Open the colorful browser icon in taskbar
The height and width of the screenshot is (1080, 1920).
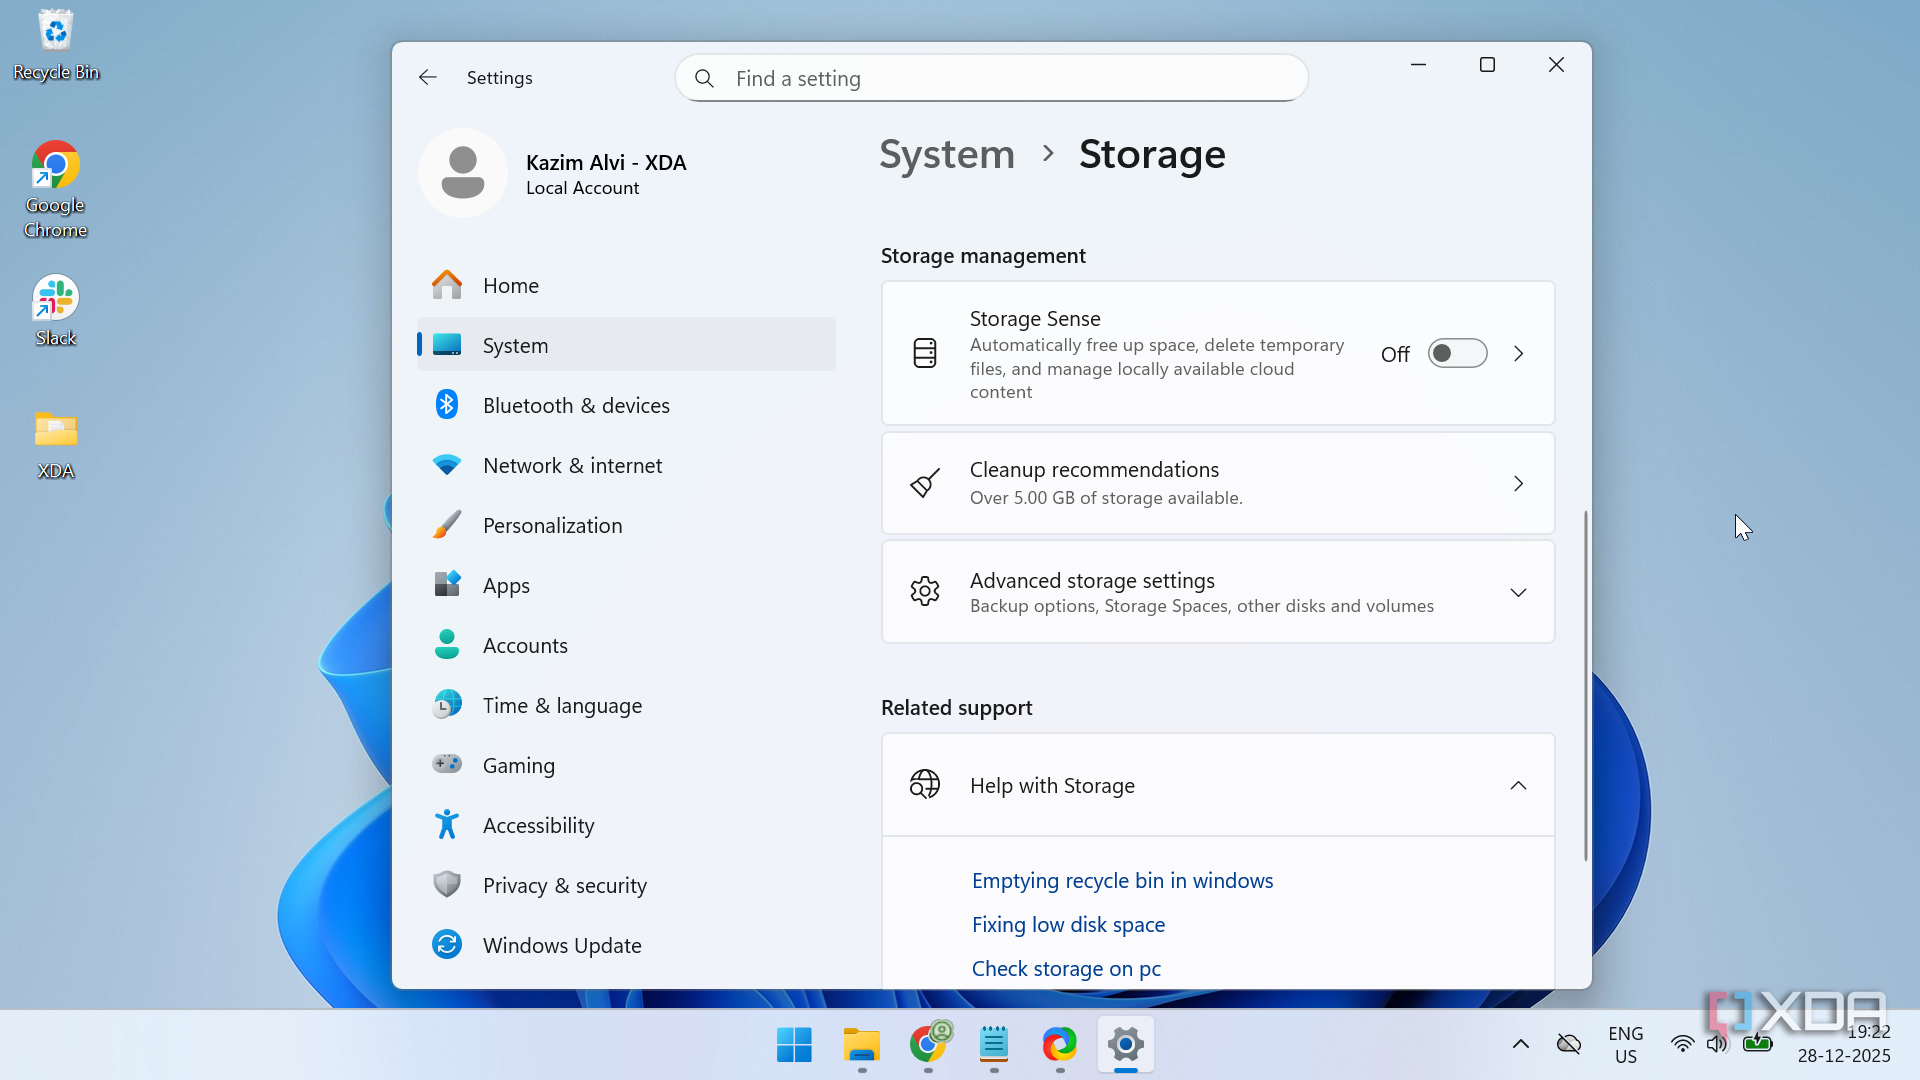point(1060,1045)
